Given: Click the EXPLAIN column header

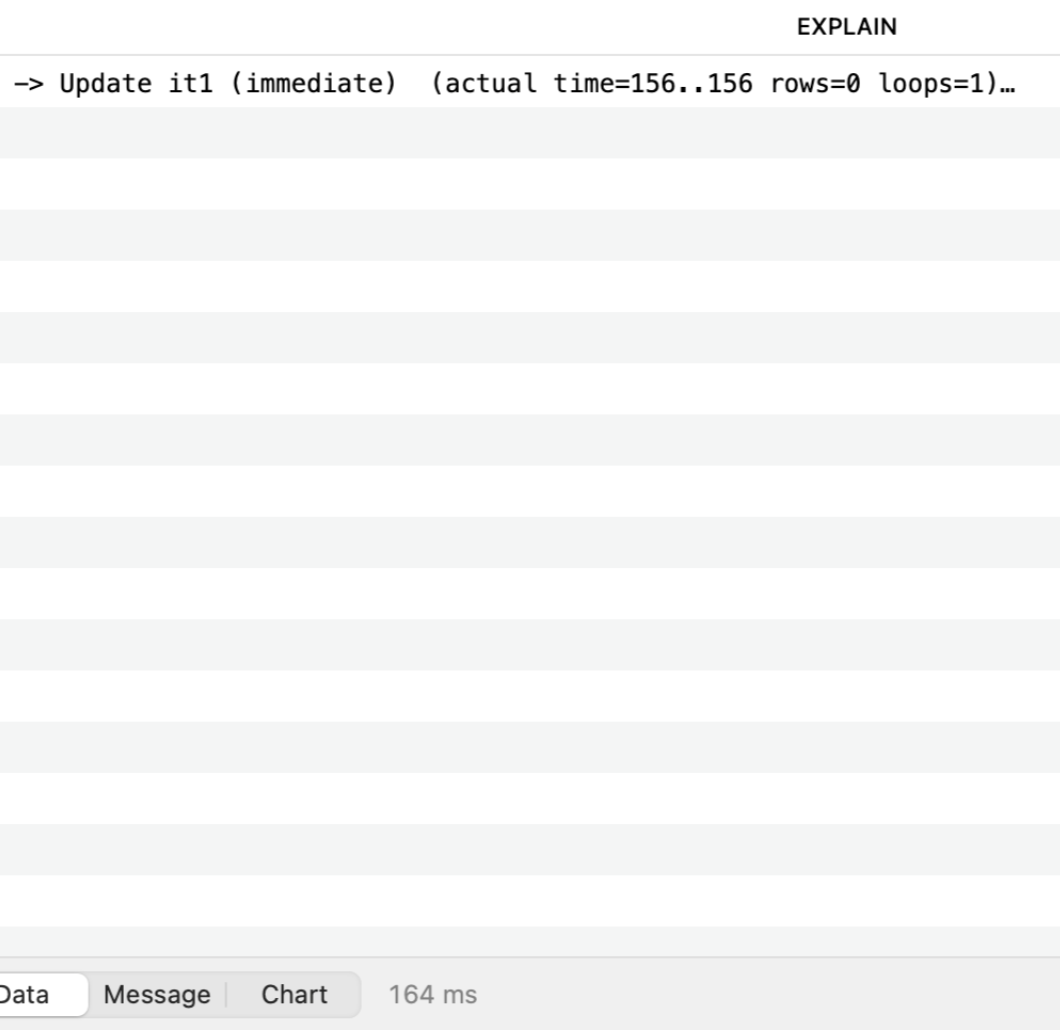Looking at the screenshot, I should [846, 27].
